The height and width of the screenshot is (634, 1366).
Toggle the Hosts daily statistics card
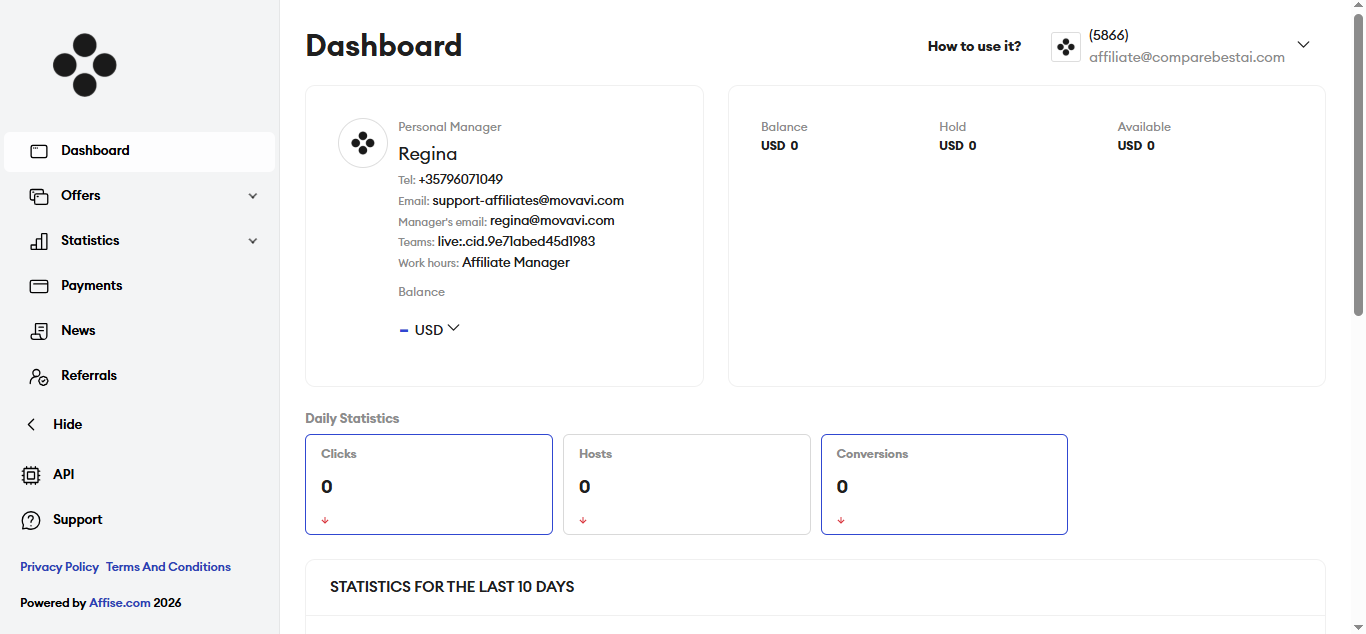point(687,484)
